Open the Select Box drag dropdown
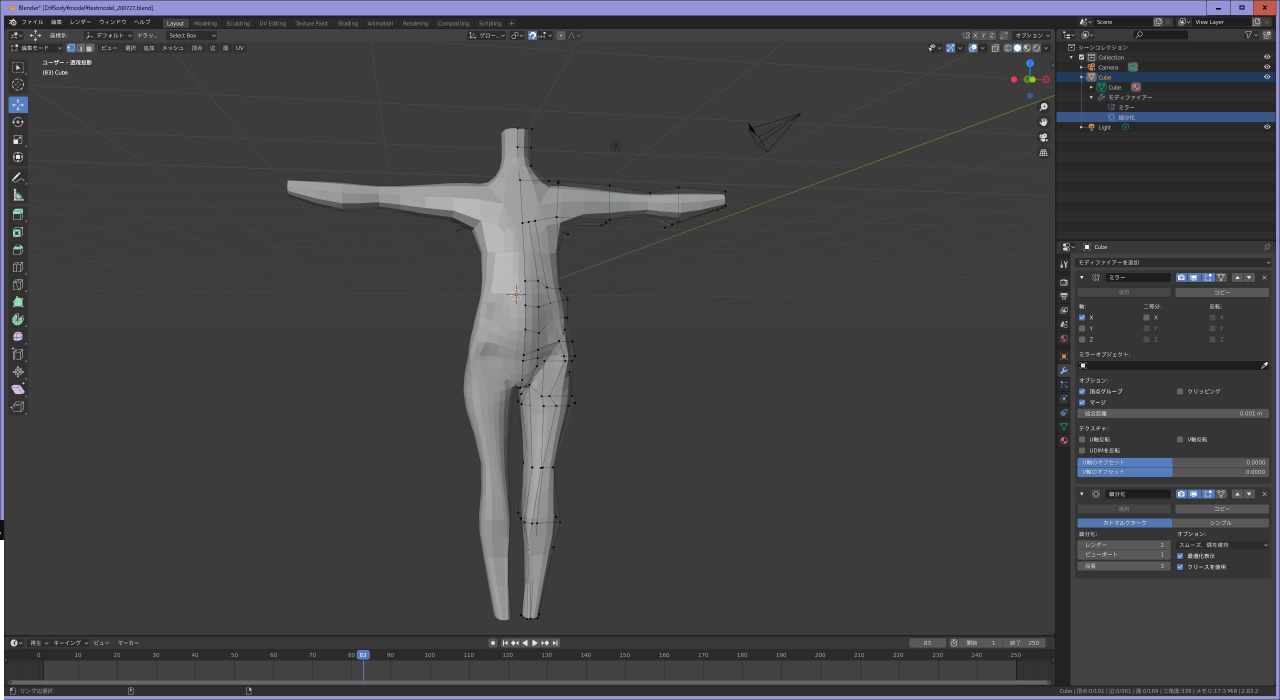 (x=192, y=35)
